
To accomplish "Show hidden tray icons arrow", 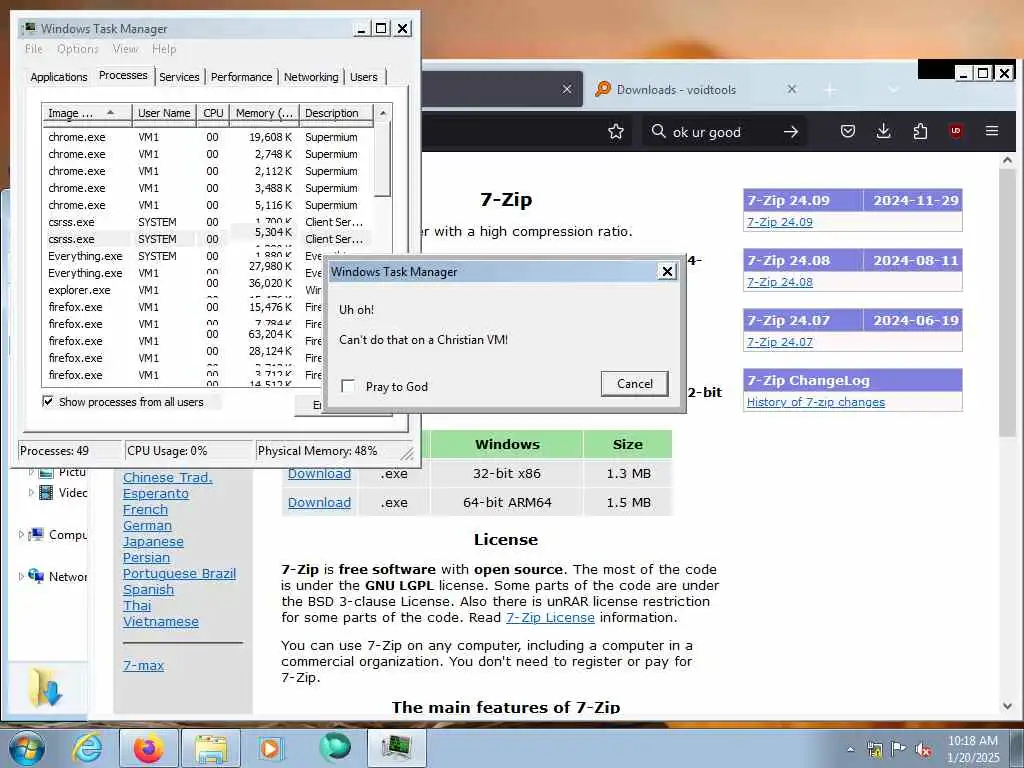I will (850, 749).
